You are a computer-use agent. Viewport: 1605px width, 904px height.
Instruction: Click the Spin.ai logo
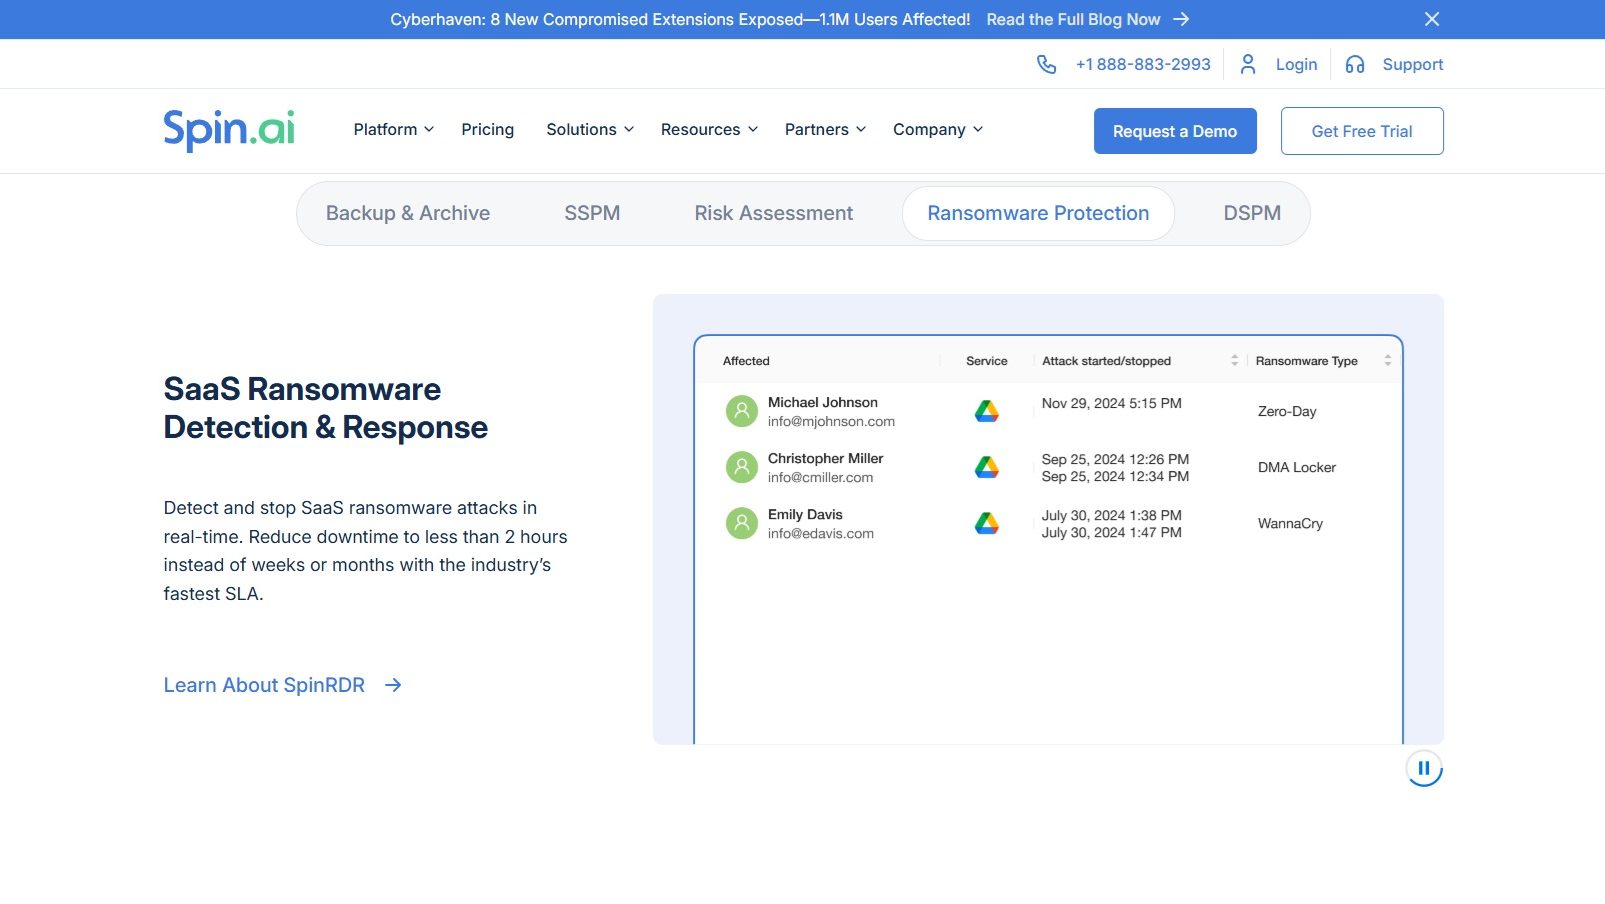(x=229, y=130)
